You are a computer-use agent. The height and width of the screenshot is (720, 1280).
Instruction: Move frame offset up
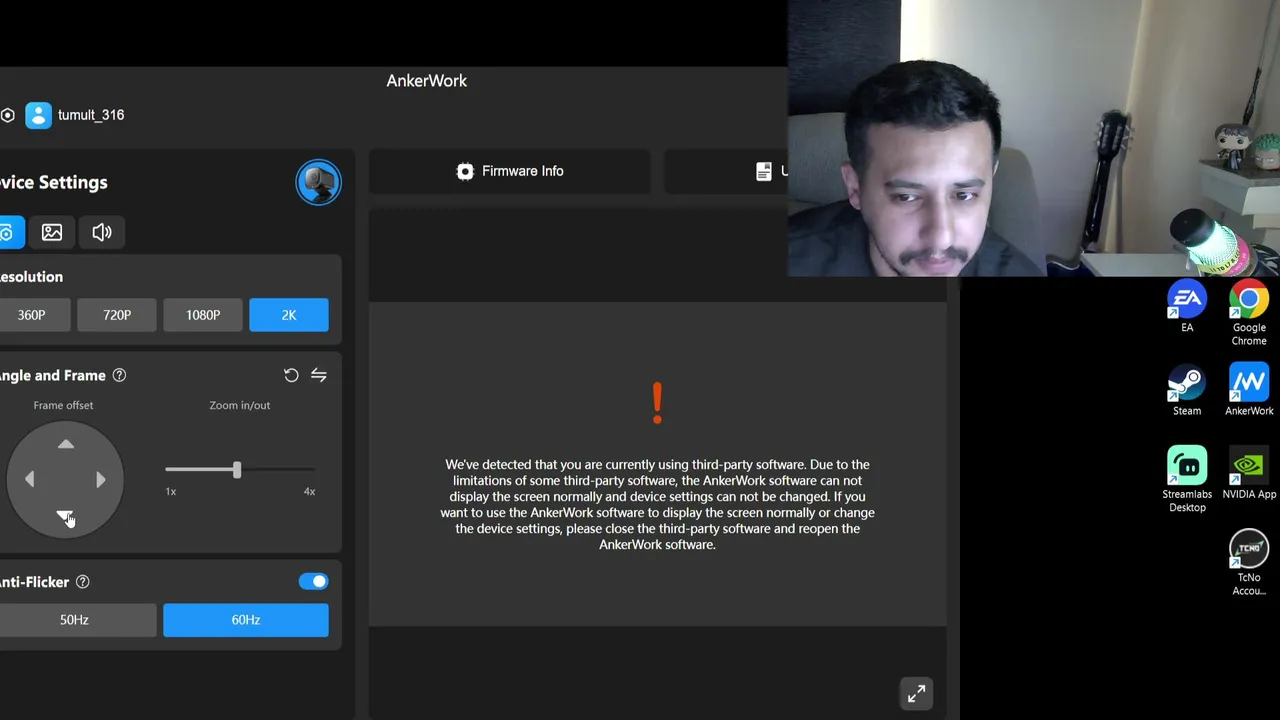click(66, 444)
